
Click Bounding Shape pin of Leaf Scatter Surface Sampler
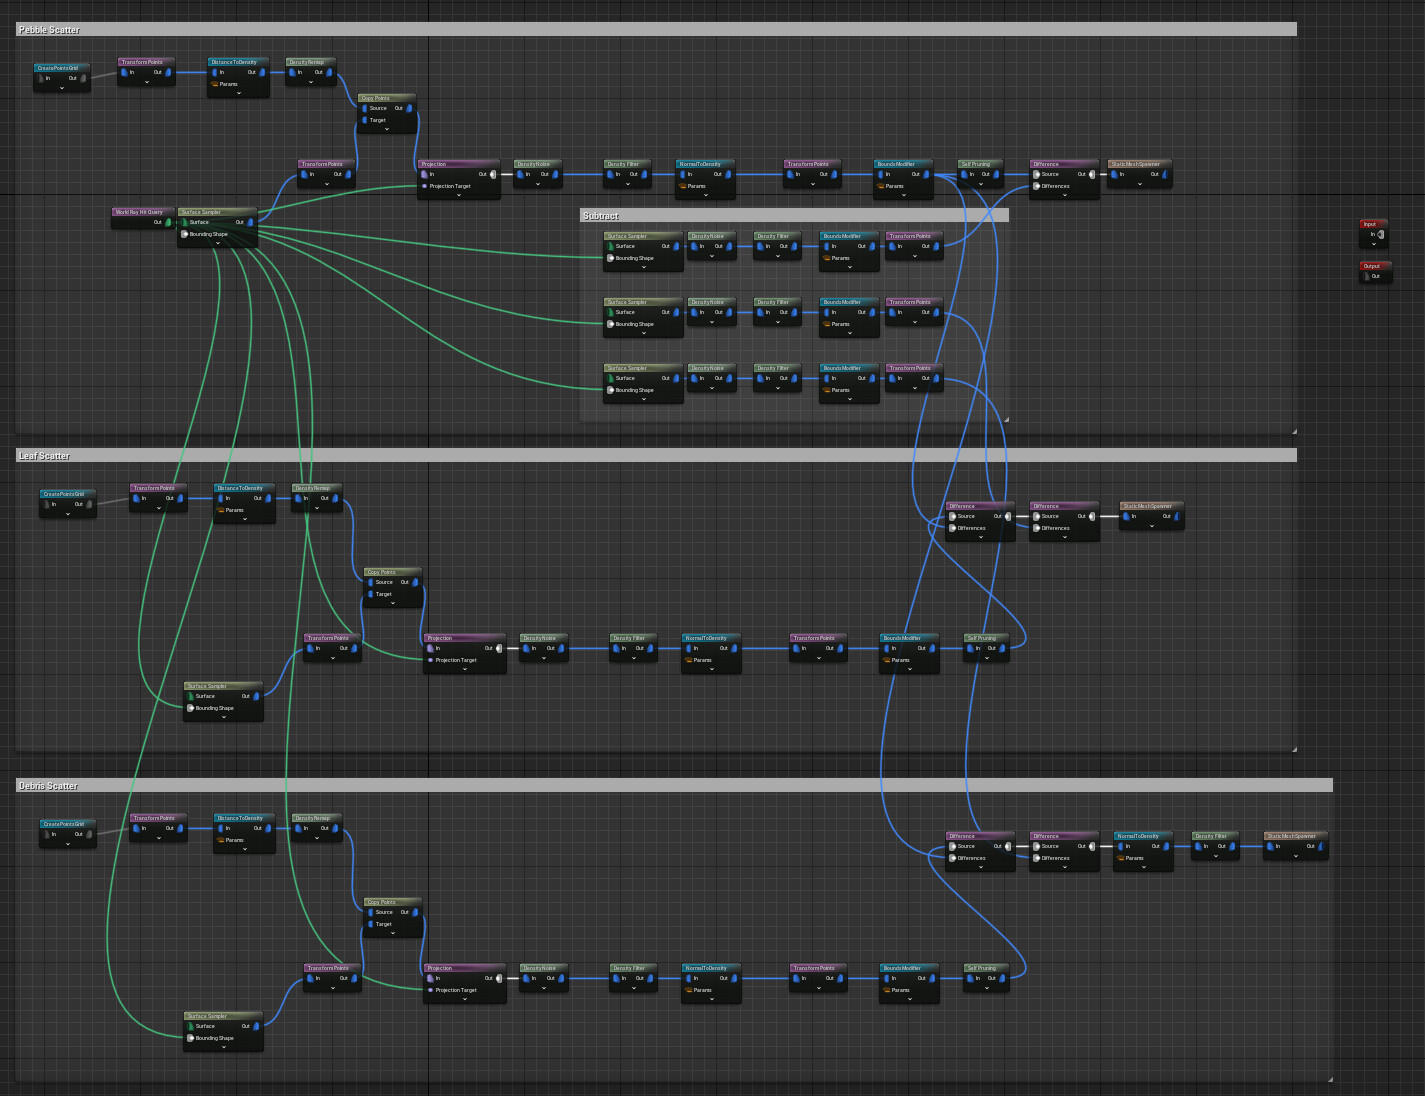[190, 708]
